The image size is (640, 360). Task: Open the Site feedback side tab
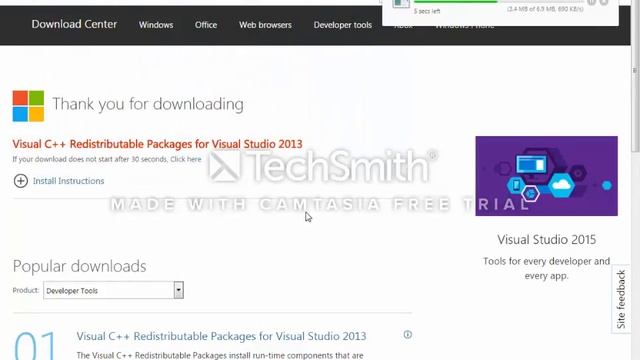(x=621, y=299)
